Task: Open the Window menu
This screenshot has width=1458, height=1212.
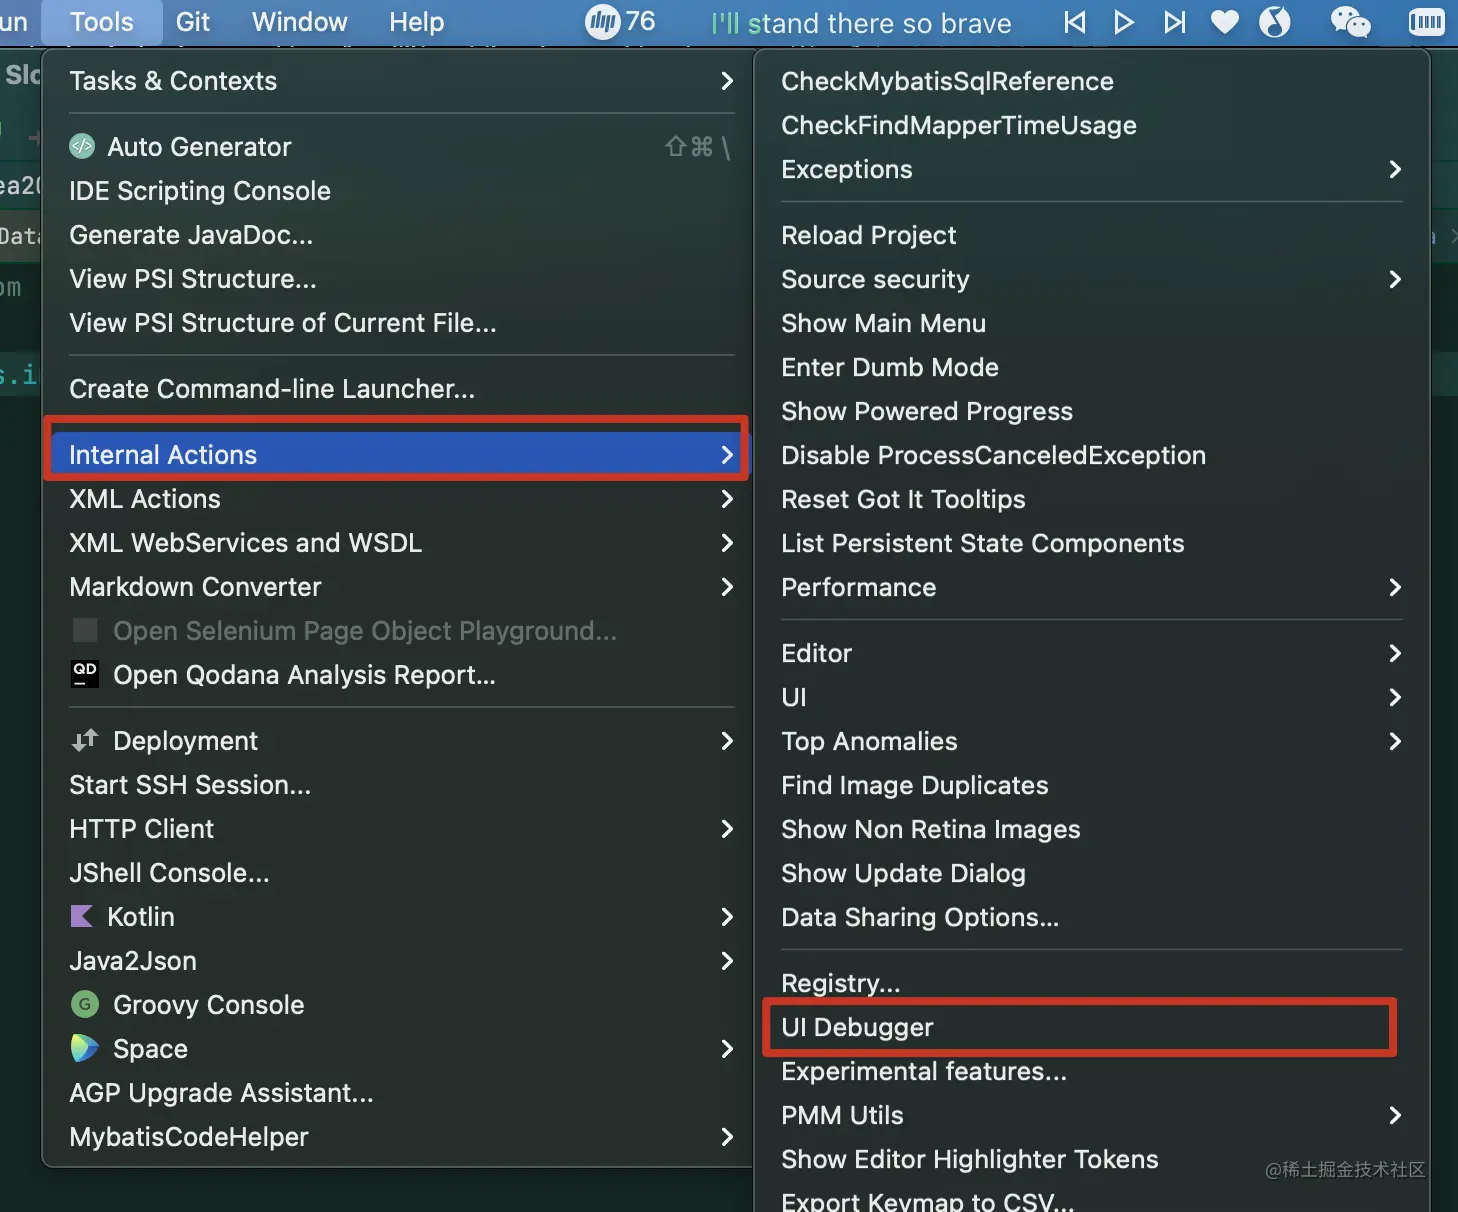Action: tap(300, 22)
